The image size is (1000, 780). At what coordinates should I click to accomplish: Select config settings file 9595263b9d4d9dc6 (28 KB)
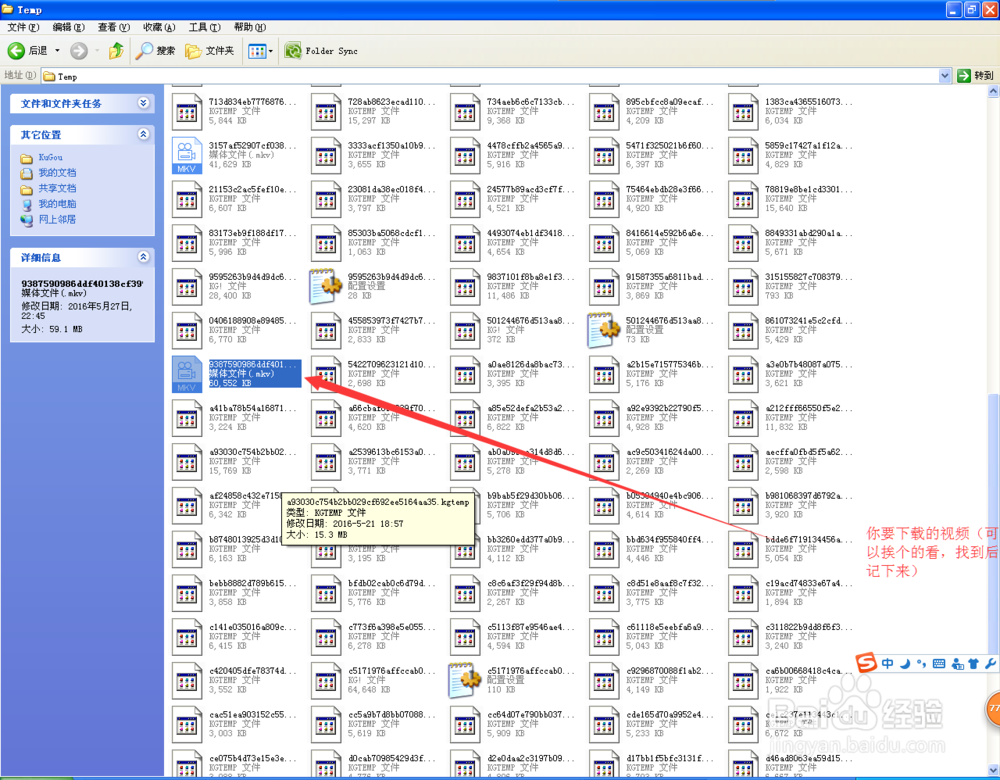(x=372, y=286)
